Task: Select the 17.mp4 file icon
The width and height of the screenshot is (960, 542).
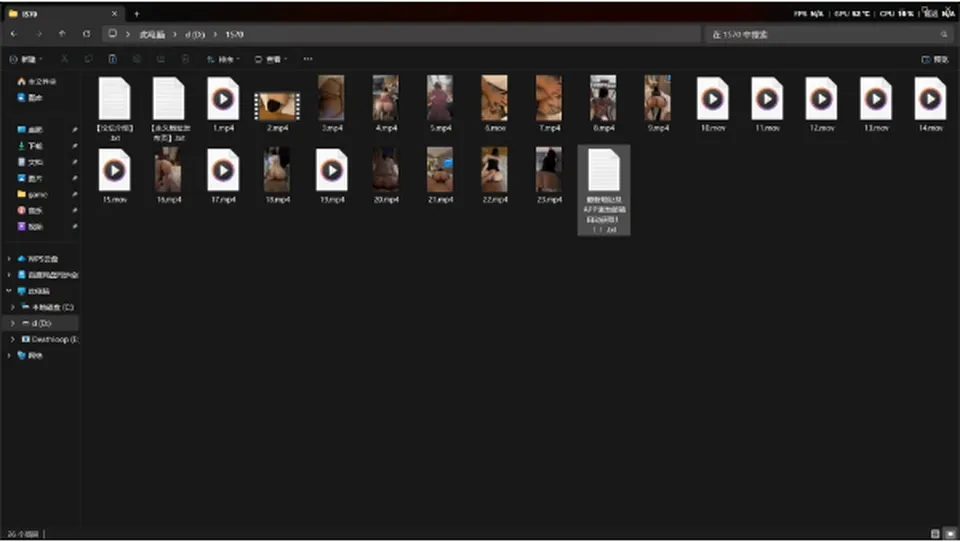Action: [x=223, y=170]
